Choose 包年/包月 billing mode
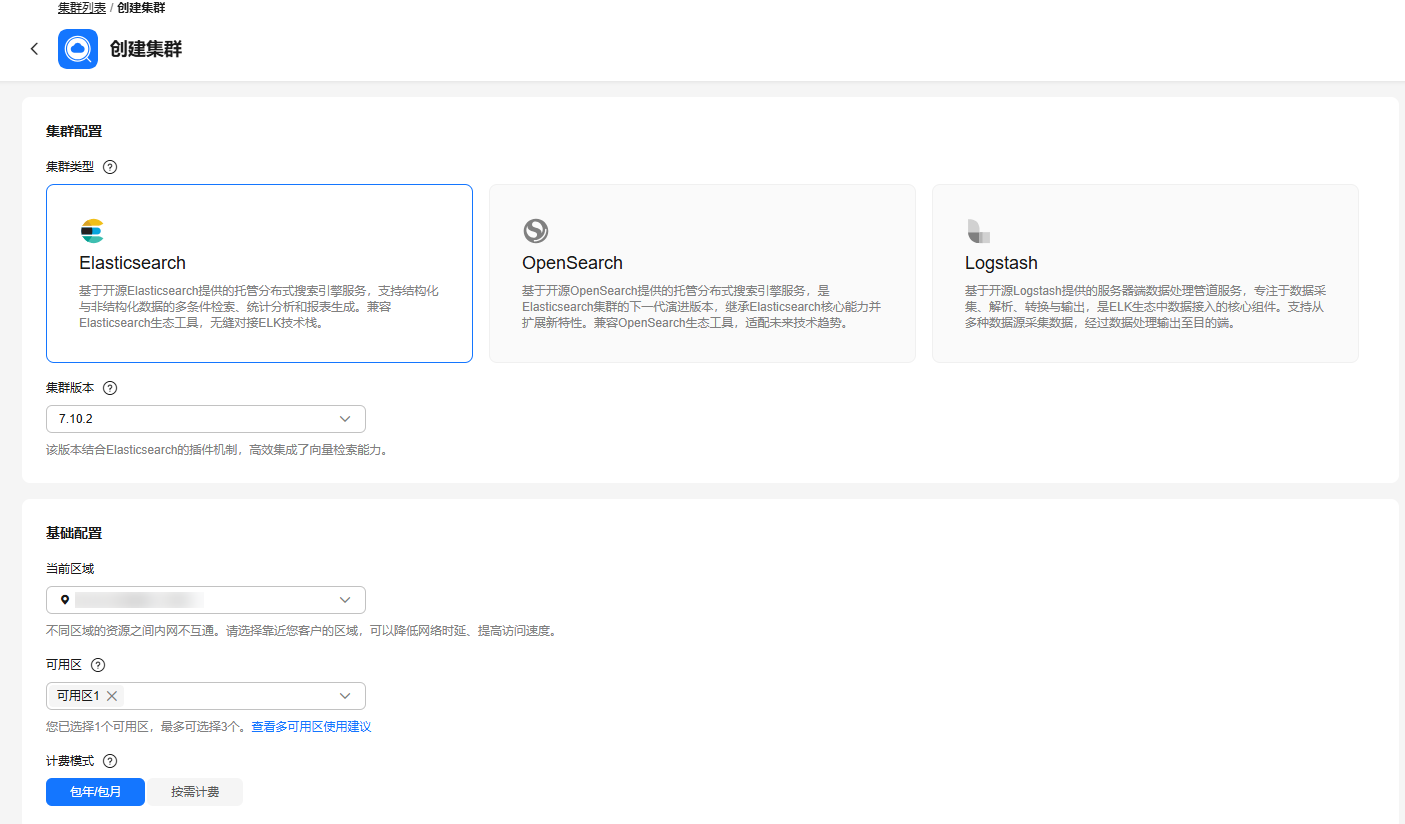The height and width of the screenshot is (824, 1405). tap(95, 792)
